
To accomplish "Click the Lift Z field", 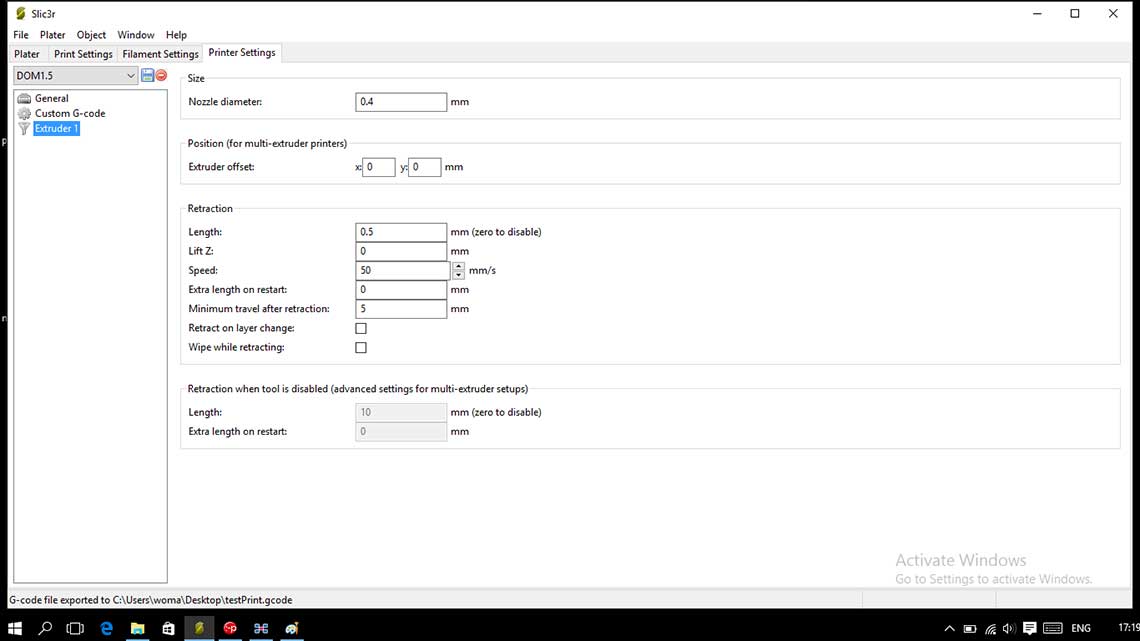I will (401, 251).
